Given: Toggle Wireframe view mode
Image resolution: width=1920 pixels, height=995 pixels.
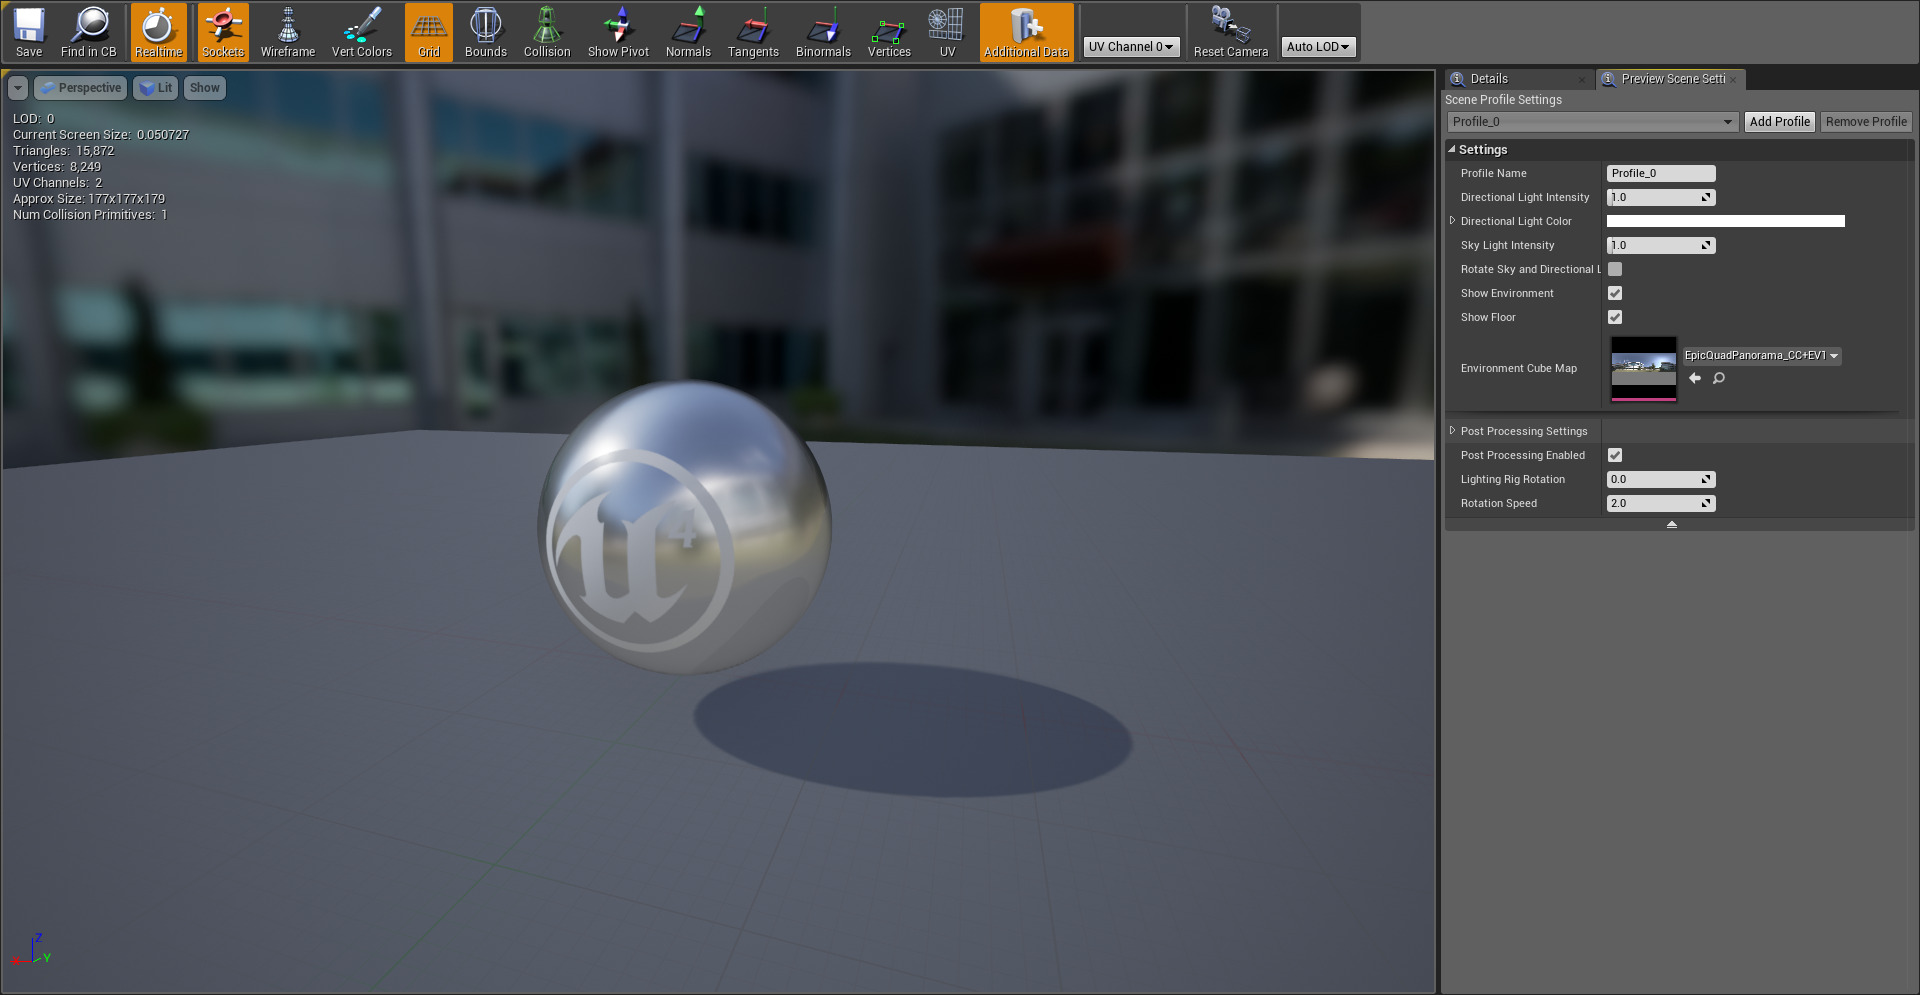Looking at the screenshot, I should [287, 32].
